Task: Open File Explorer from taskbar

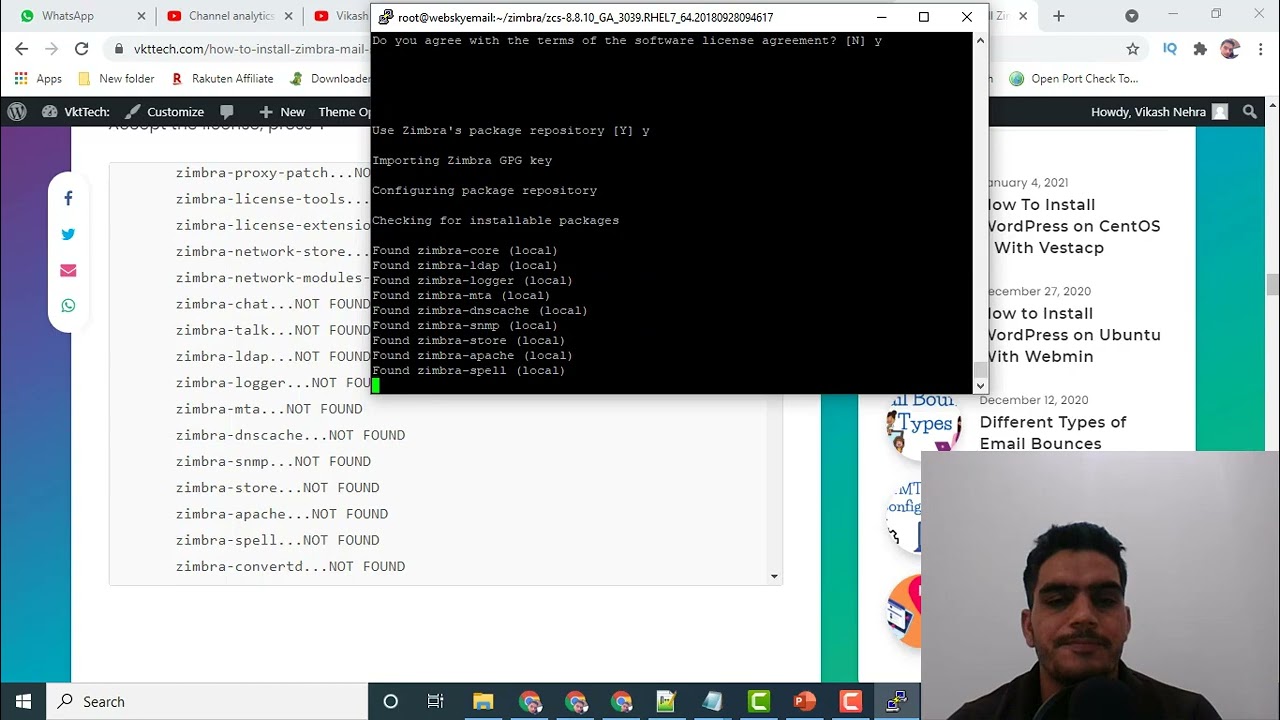Action: [483, 701]
